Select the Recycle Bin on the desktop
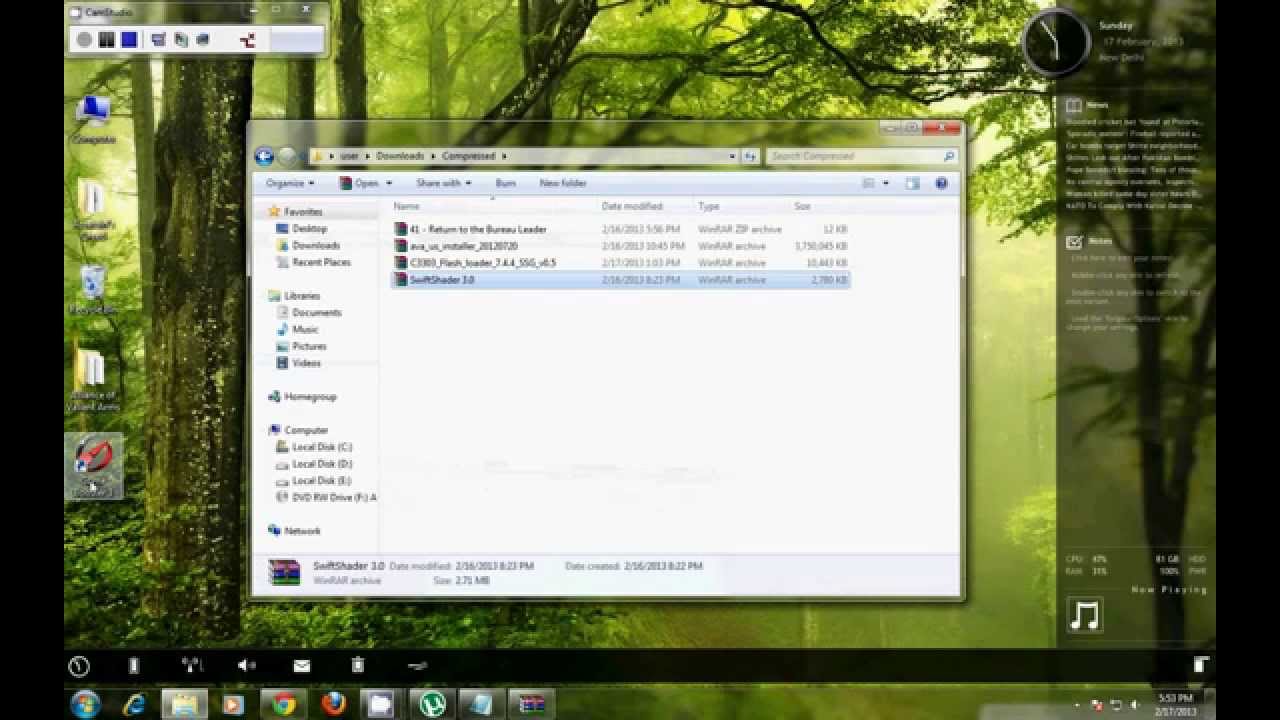 point(93,291)
